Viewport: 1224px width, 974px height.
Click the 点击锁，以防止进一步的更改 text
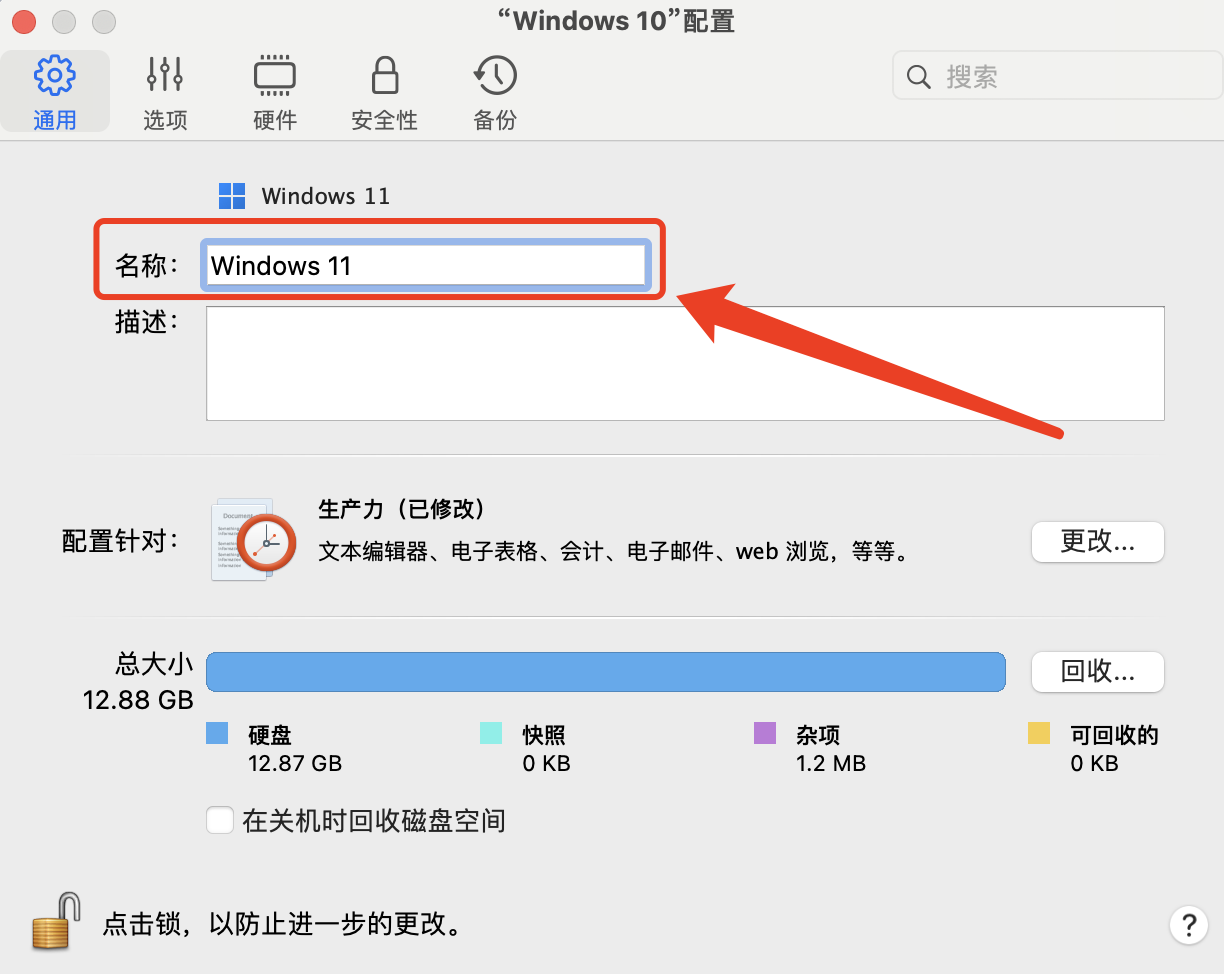tap(283, 923)
